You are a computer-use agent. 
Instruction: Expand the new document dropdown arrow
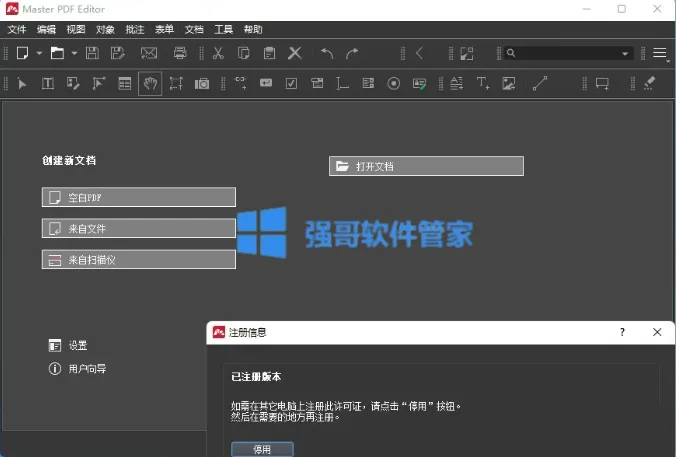[x=39, y=53]
